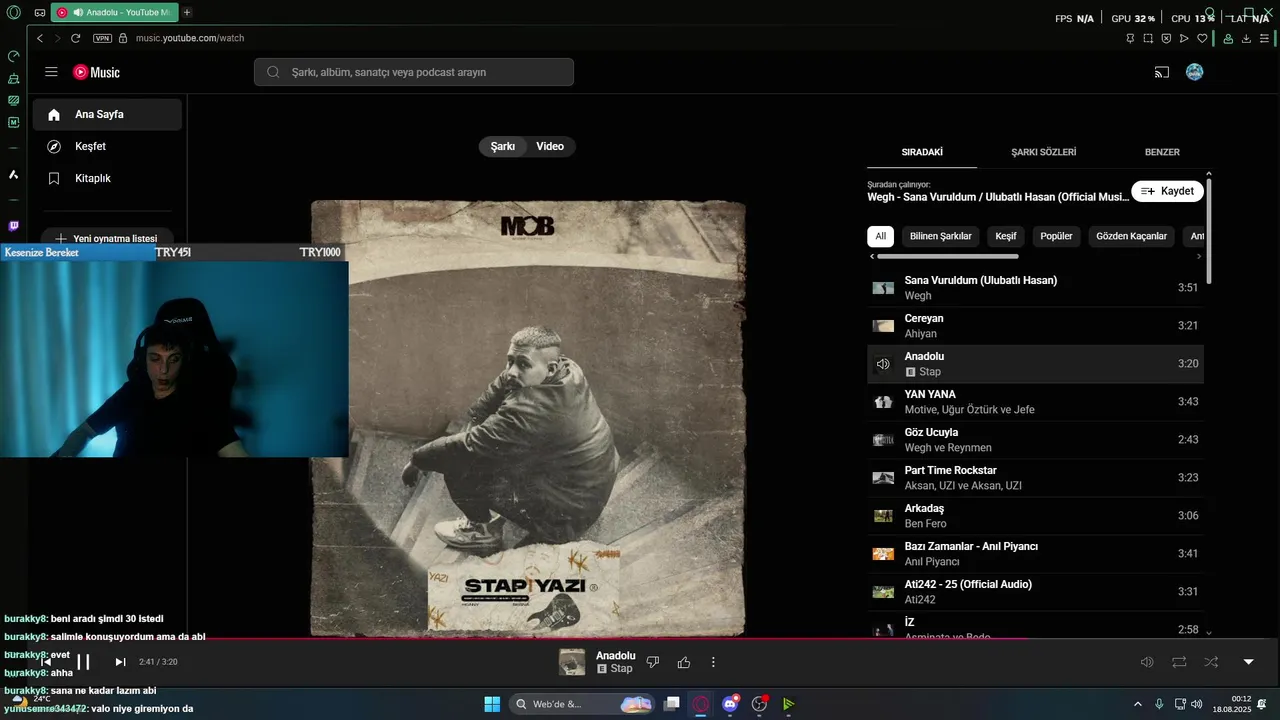Screen dimensions: 1280x720
Task: Dislike the song Anadolu
Action: click(x=653, y=662)
